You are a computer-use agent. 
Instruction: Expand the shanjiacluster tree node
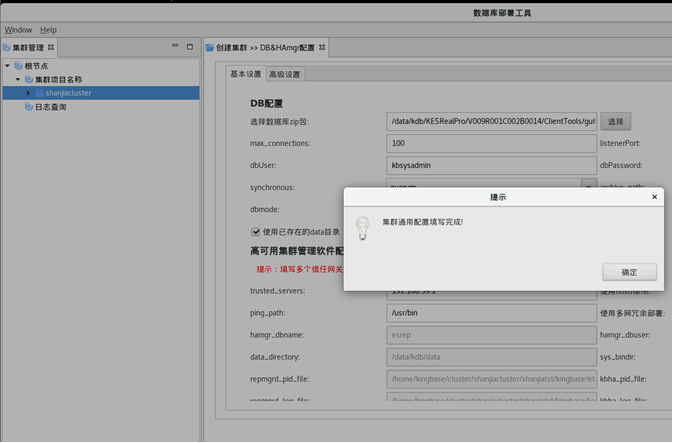point(28,93)
